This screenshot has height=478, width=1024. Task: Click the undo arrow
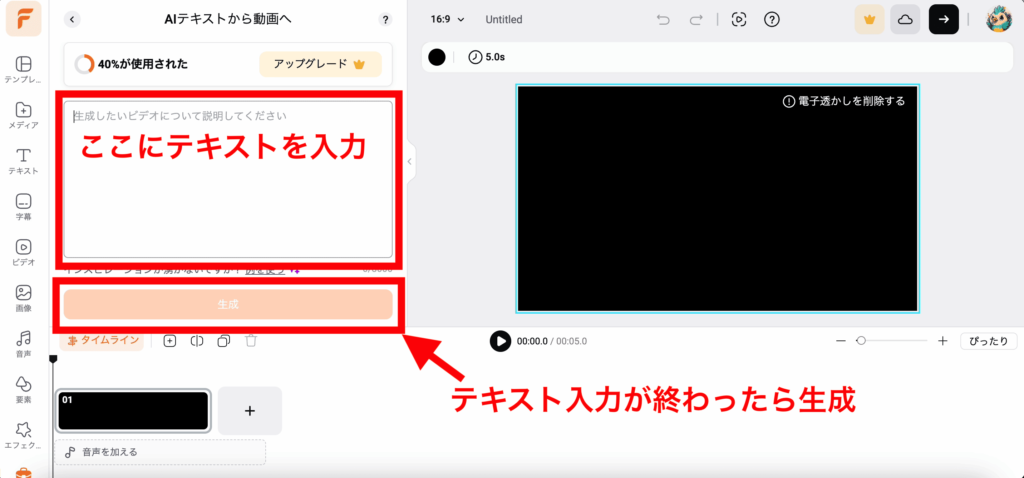[x=664, y=20]
